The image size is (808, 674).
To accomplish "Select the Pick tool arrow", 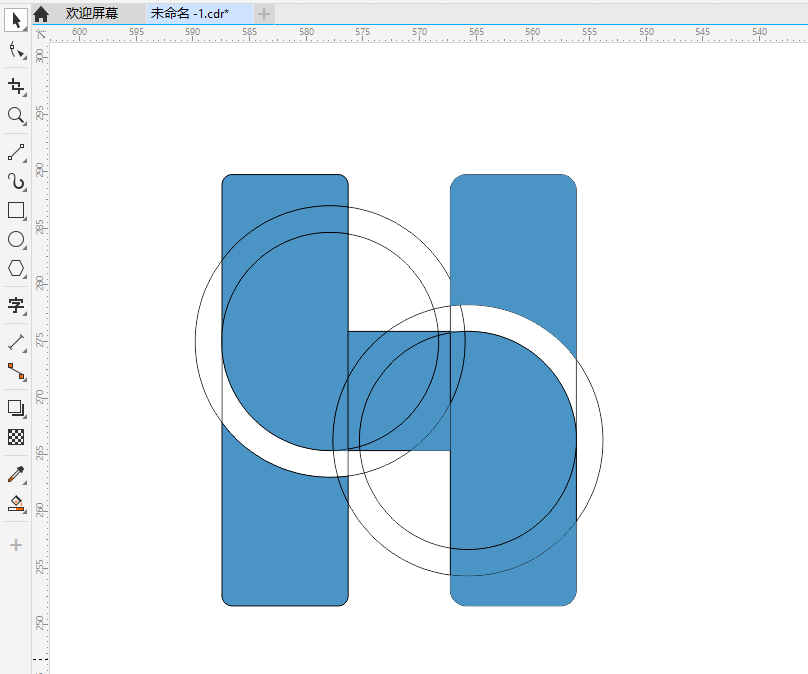I will 16,21.
